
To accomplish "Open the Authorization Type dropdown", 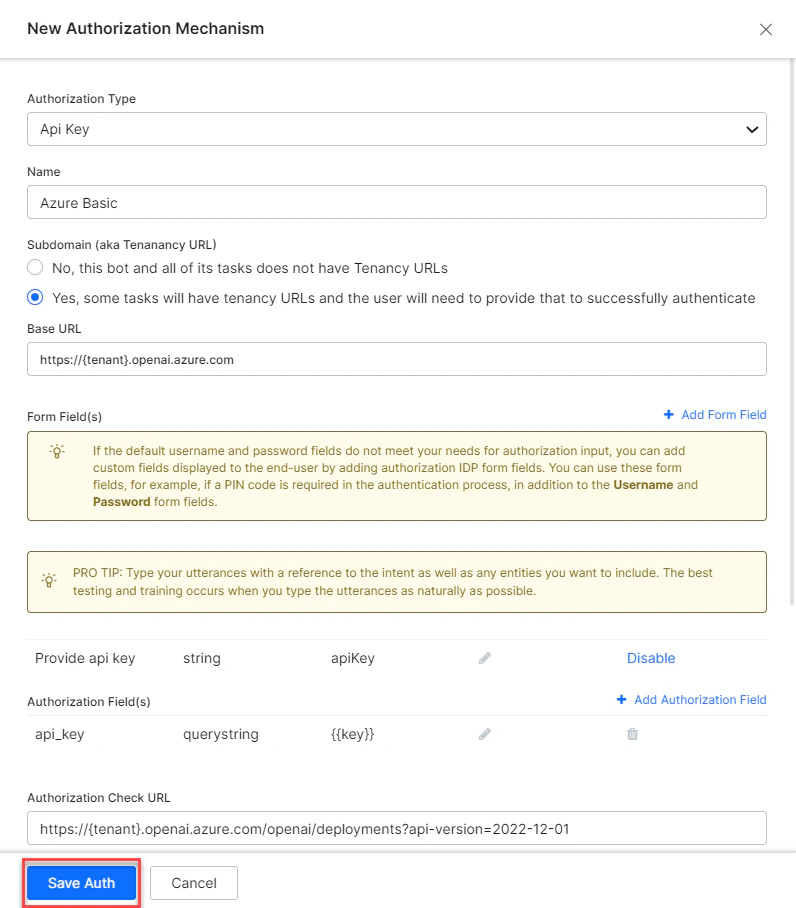I will click(396, 129).
